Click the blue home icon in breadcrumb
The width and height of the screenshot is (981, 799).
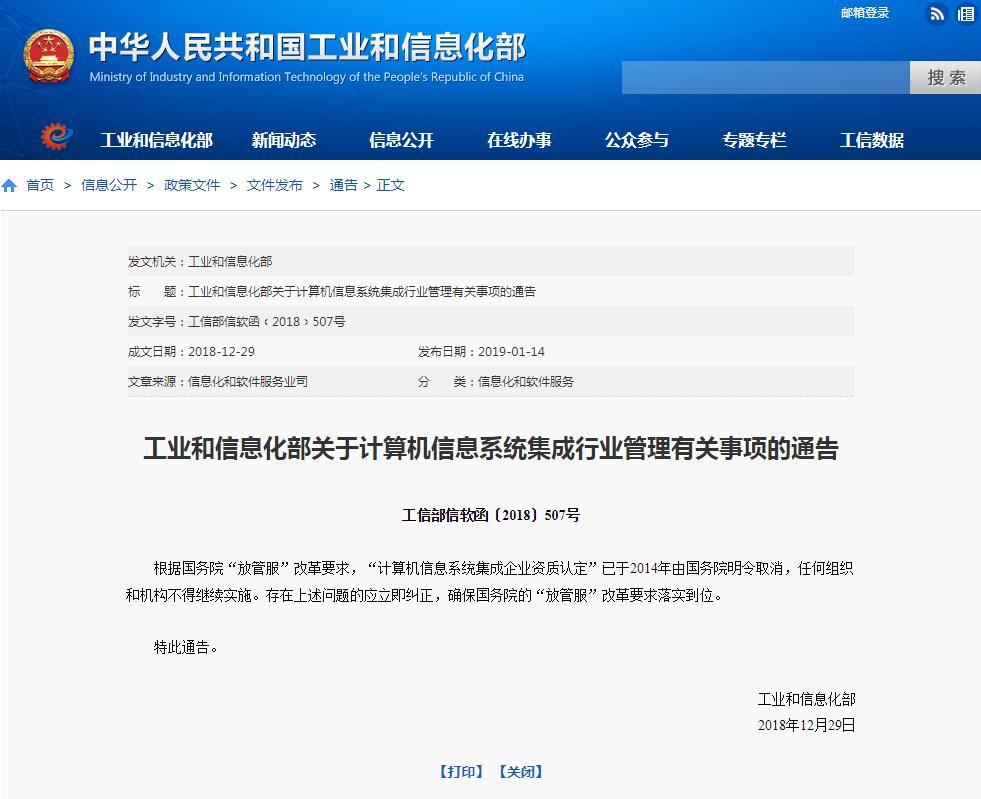[x=9, y=185]
